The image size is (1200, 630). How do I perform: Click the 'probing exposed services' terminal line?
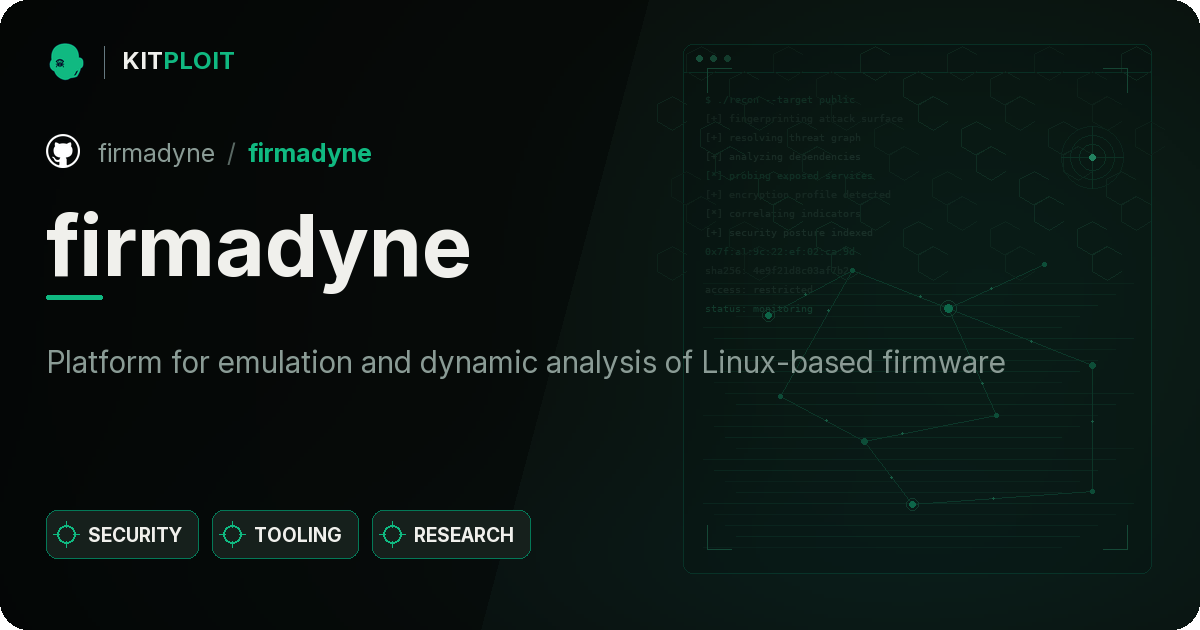point(789,176)
